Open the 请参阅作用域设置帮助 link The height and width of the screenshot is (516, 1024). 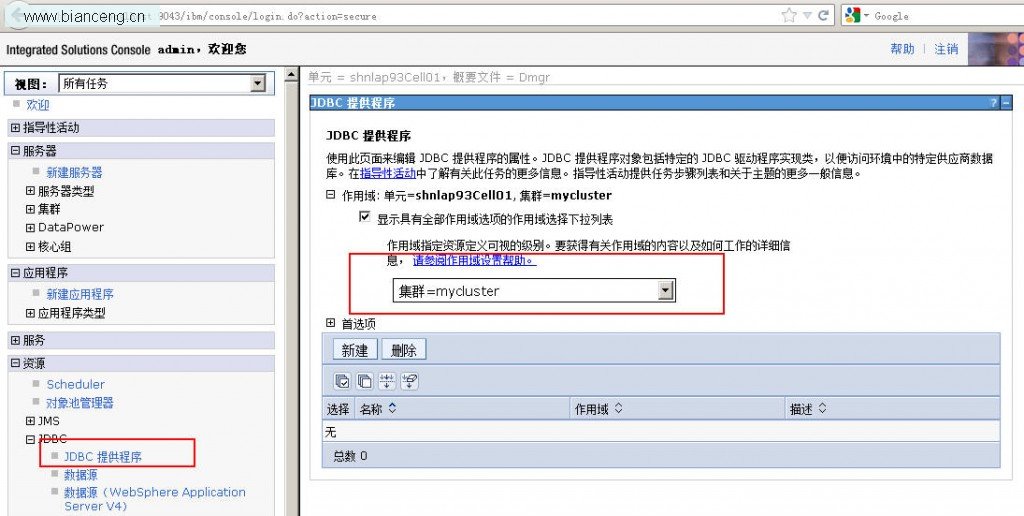pyautogui.click(x=475, y=260)
